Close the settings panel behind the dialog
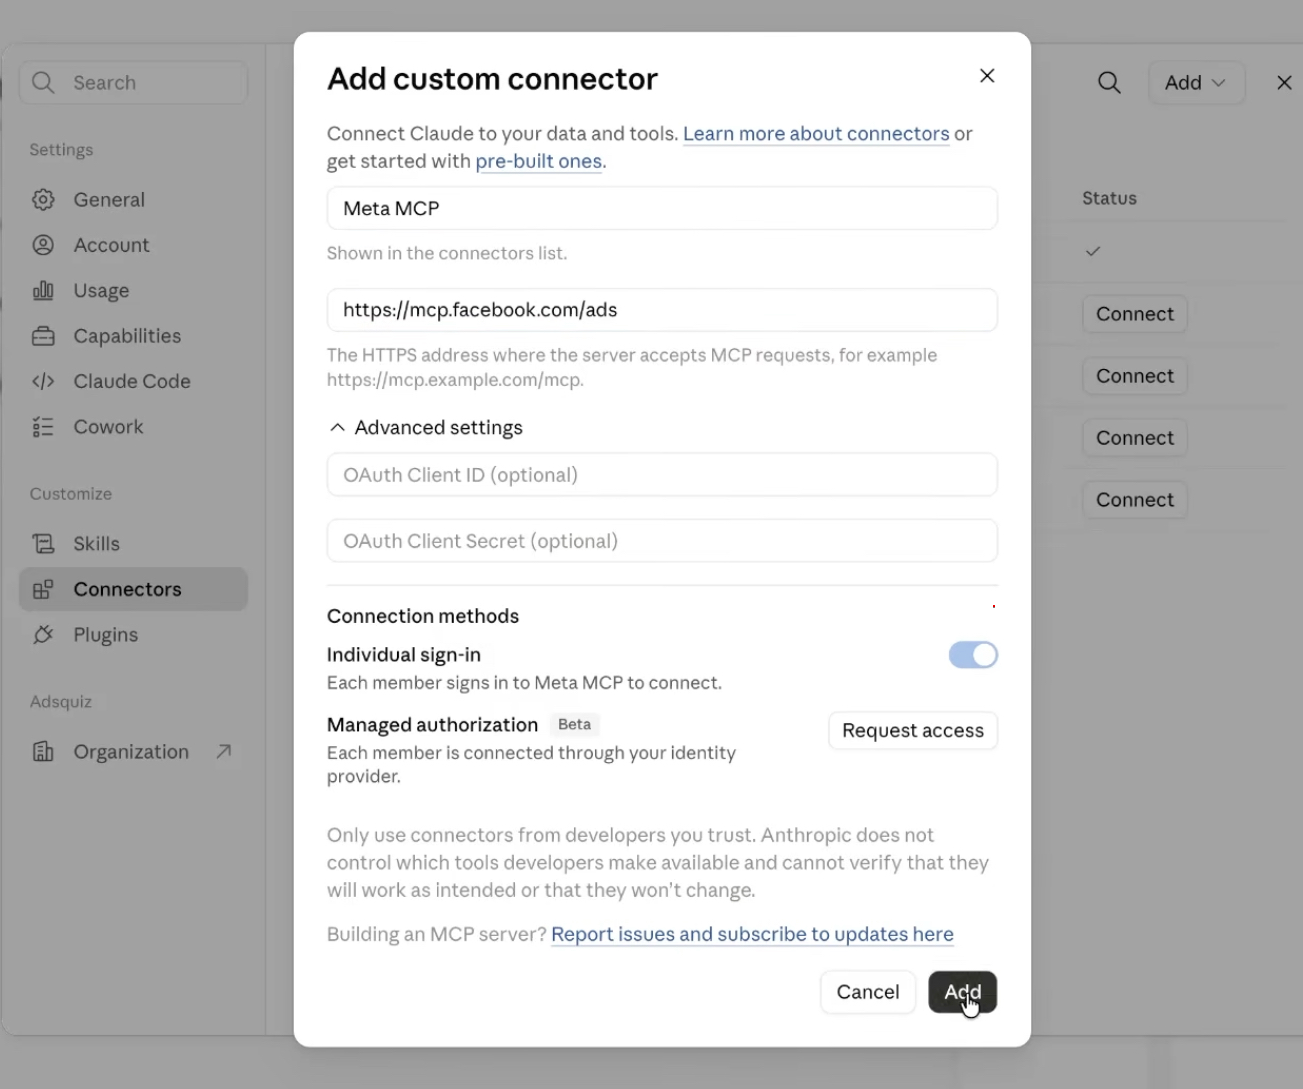Viewport: 1303px width, 1089px height. (1284, 83)
